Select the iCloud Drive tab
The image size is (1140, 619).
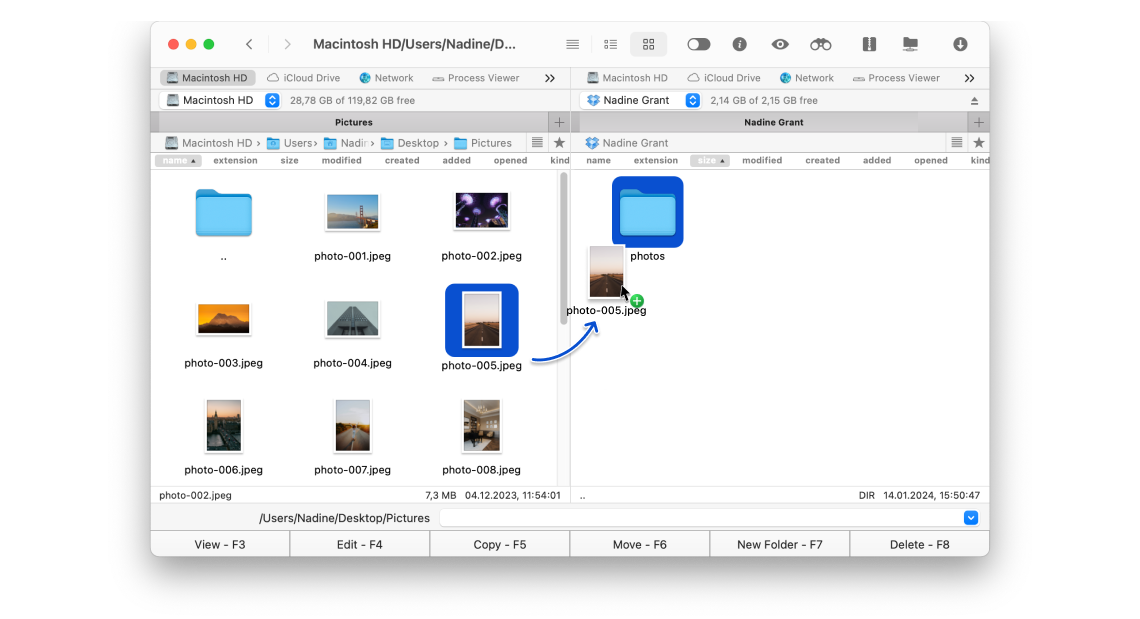[x=304, y=77]
